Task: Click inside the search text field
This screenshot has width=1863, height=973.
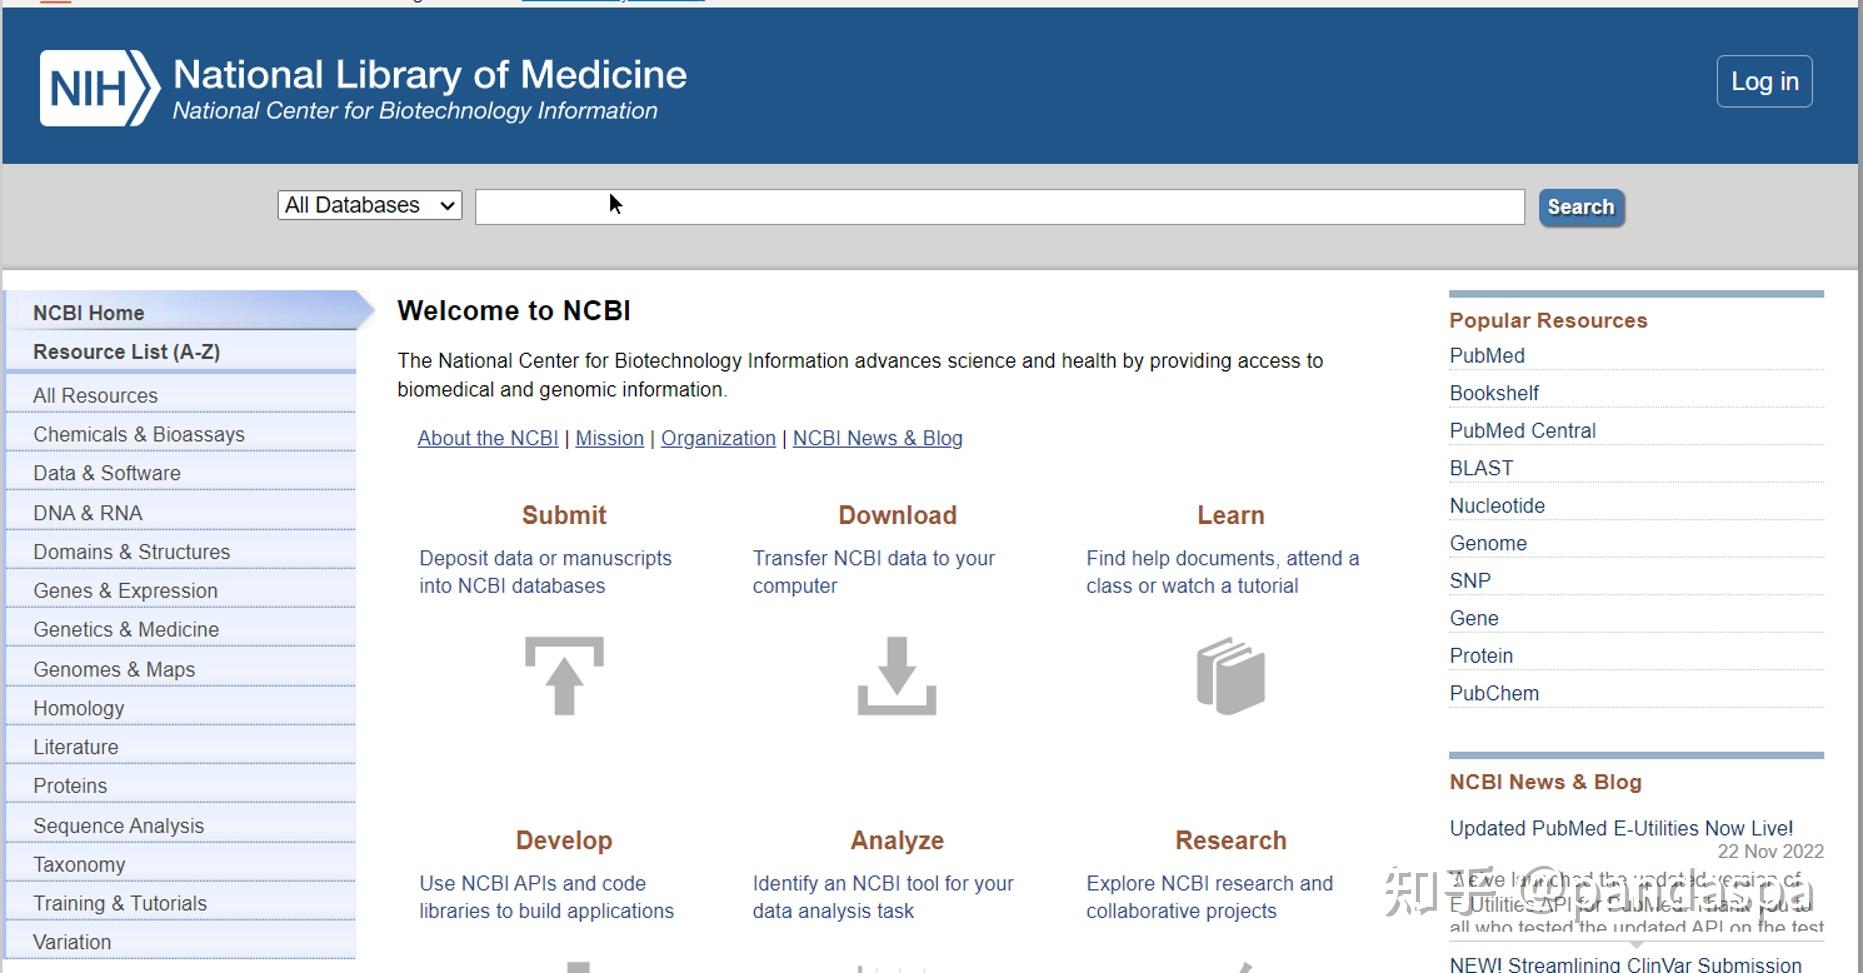Action: click(998, 207)
